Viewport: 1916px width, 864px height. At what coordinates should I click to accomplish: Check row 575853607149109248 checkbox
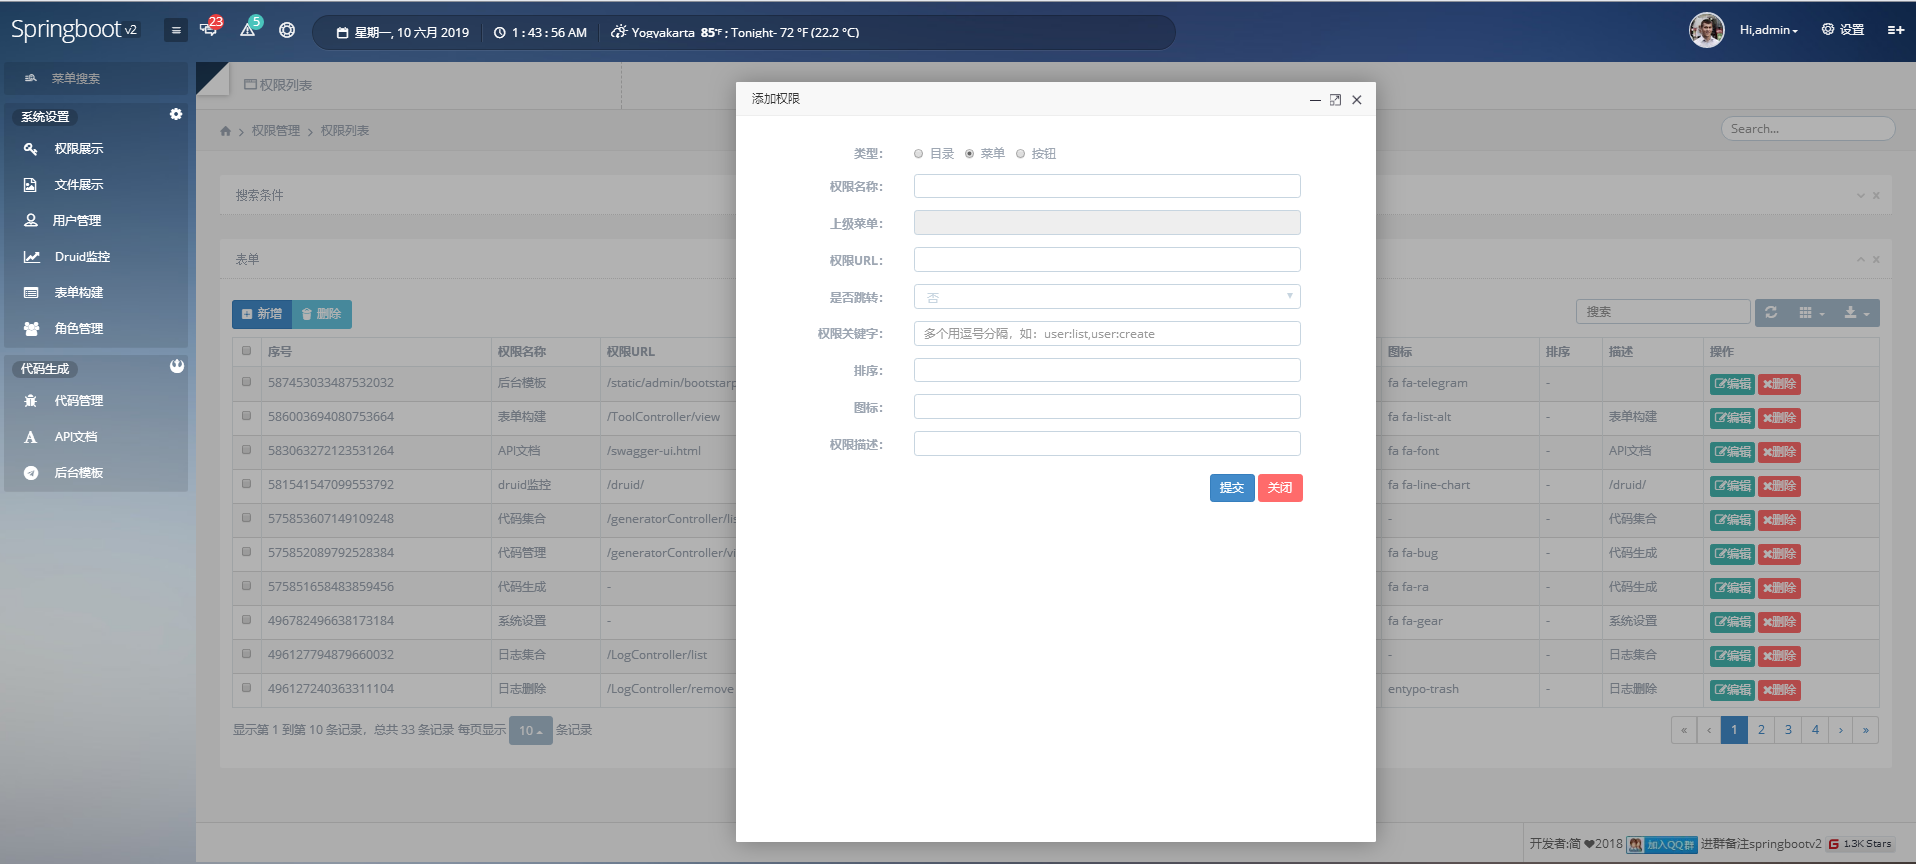[x=246, y=518]
